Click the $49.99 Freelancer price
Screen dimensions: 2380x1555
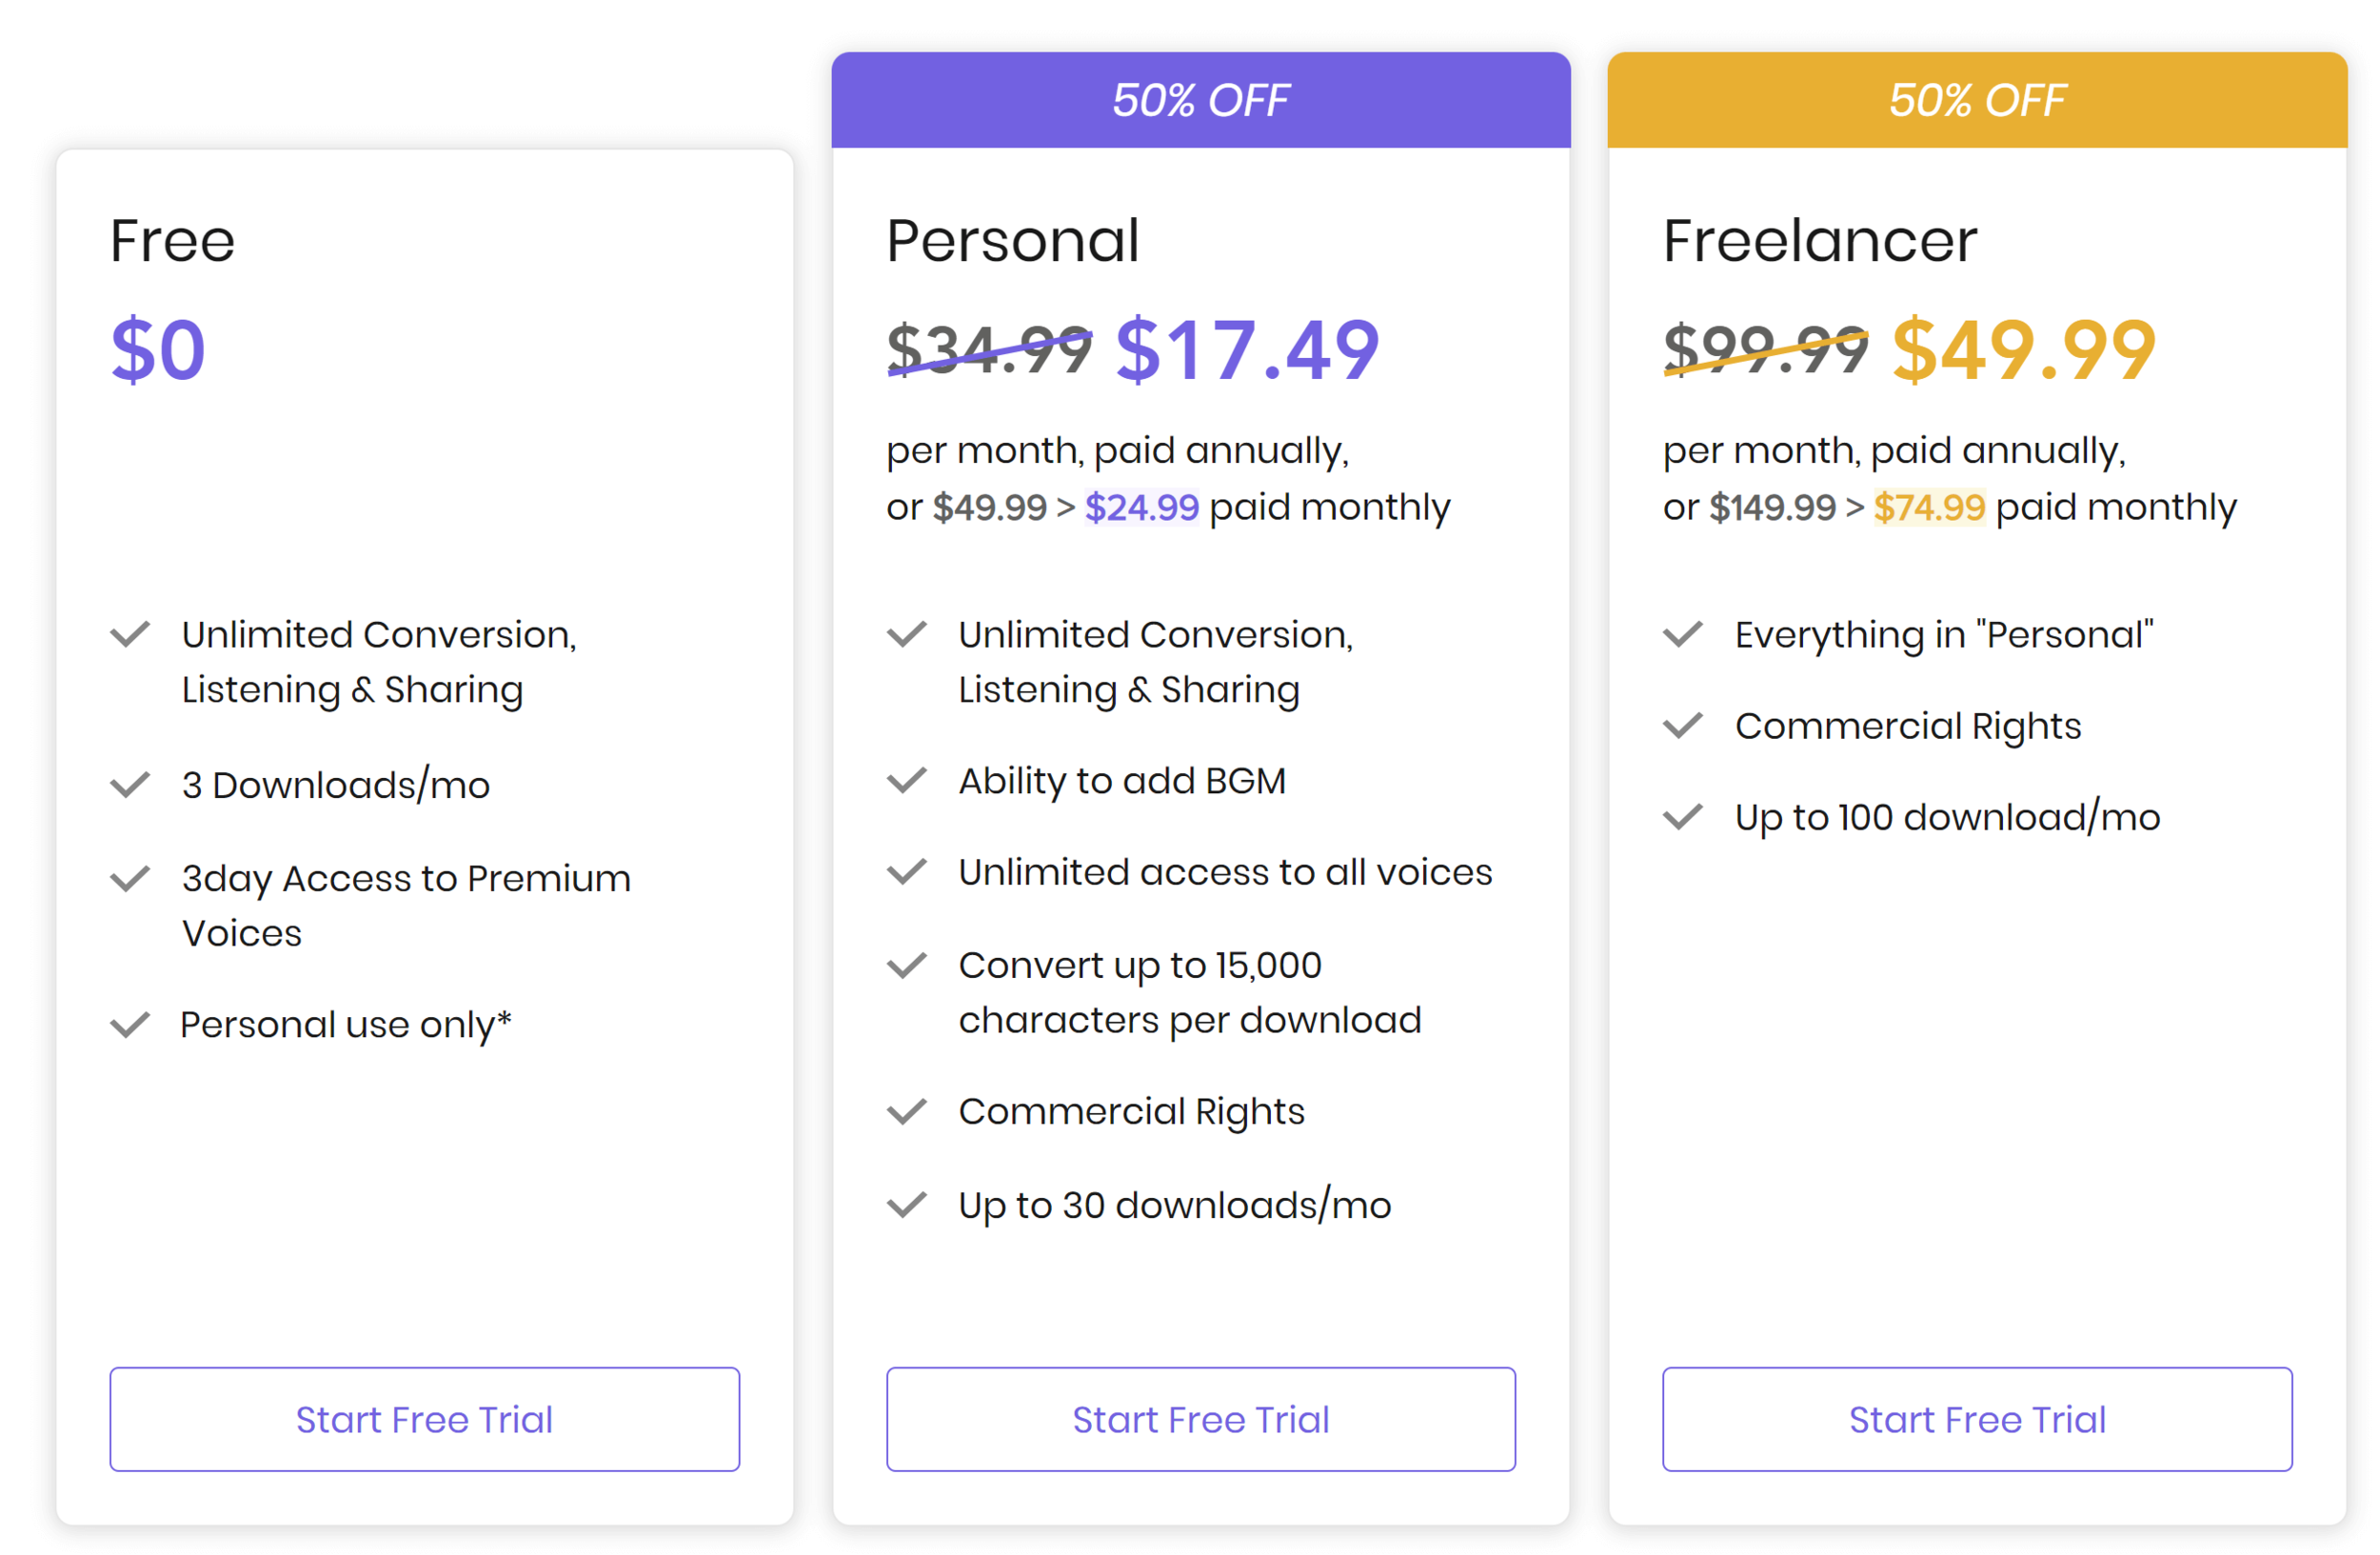tap(2023, 350)
